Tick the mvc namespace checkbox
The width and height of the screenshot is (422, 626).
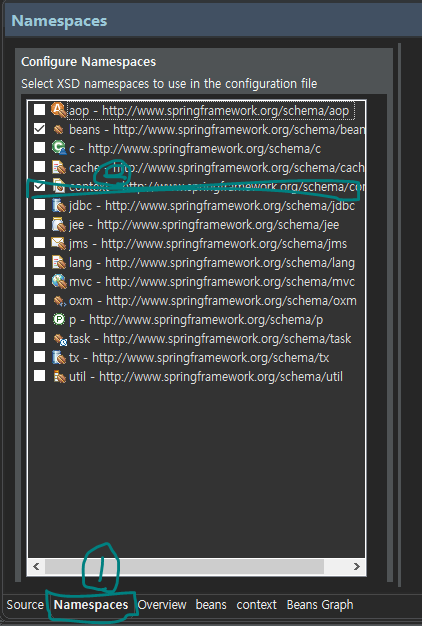39,281
